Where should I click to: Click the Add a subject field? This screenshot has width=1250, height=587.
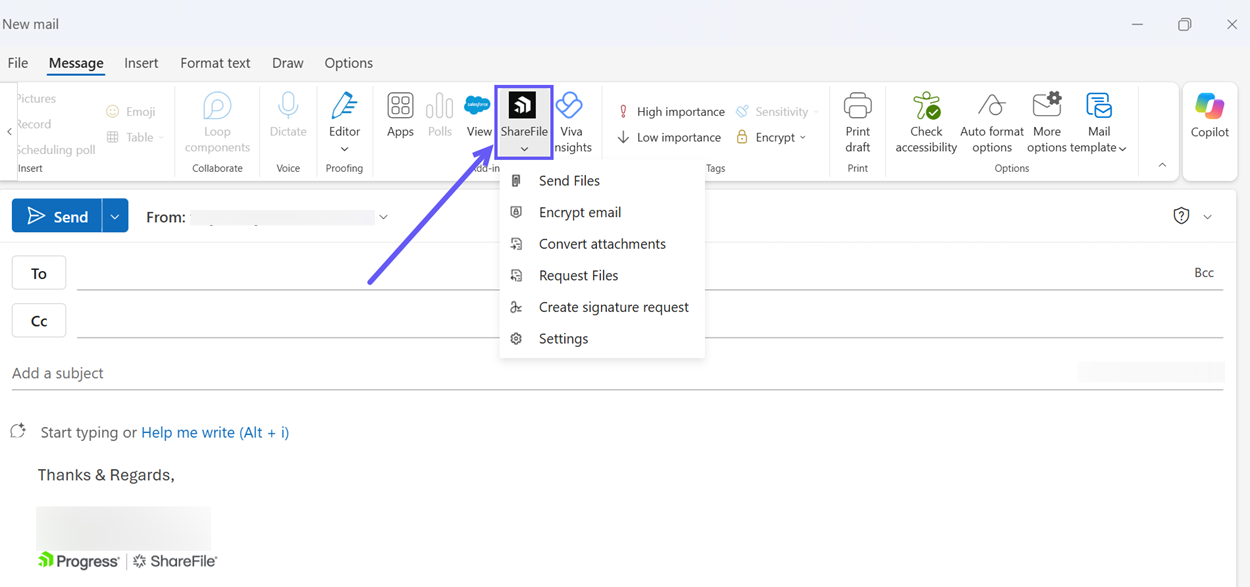[540, 373]
